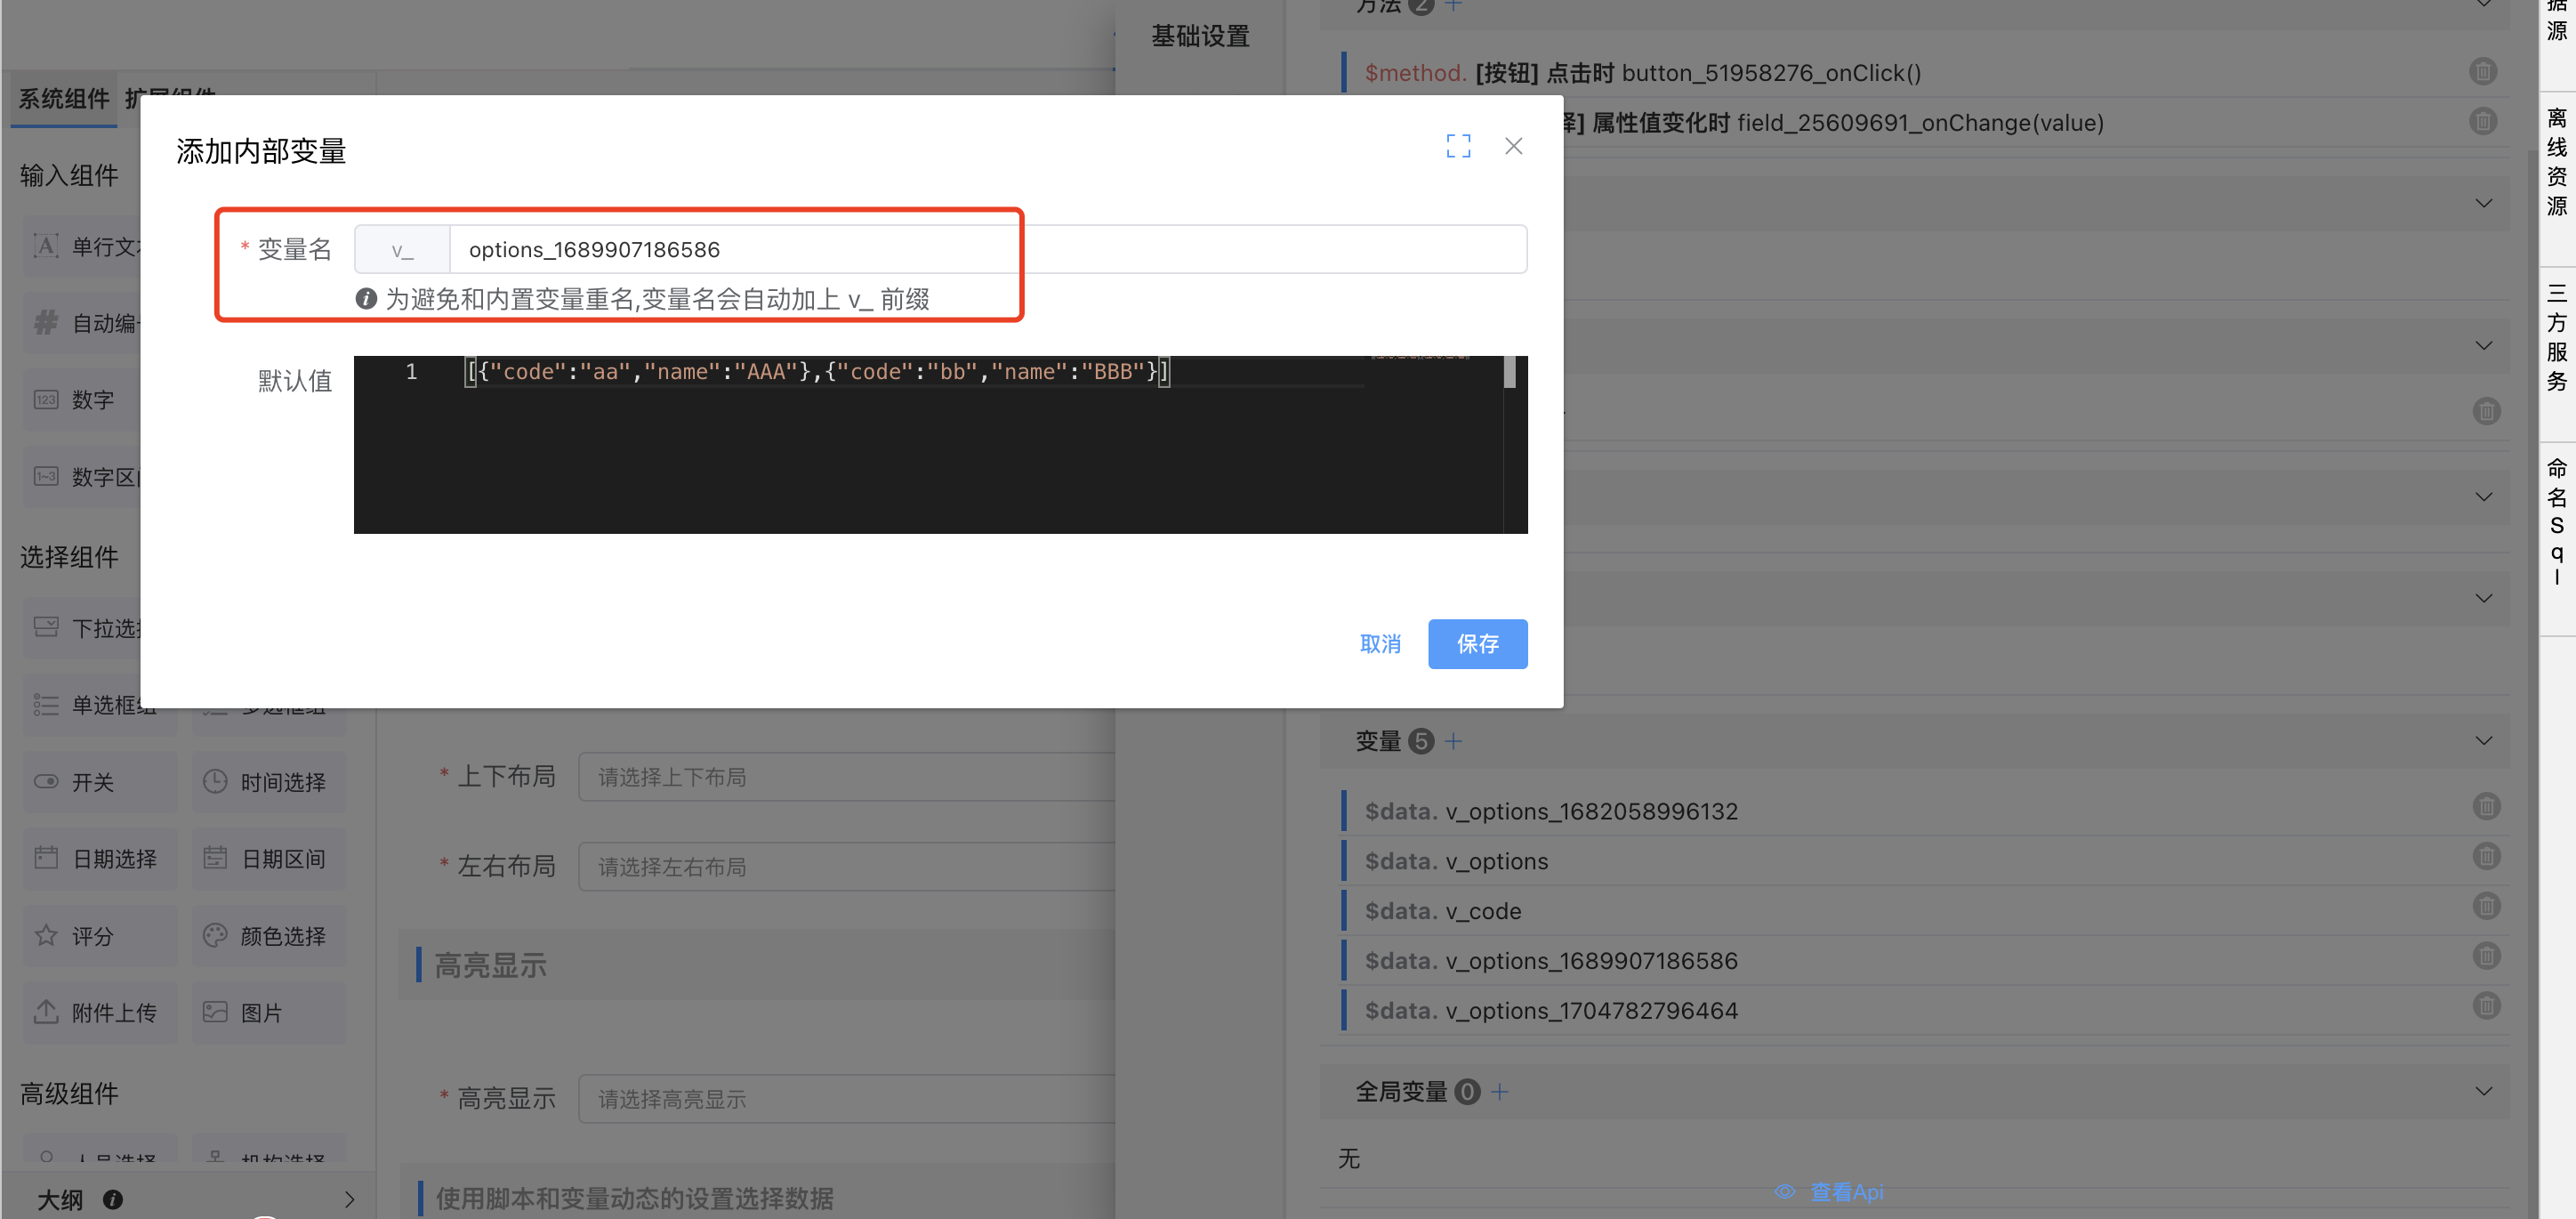Image resolution: width=2576 pixels, height=1219 pixels.
Task: Delete the v_options_1682058996132 variable
Action: coord(2485,806)
